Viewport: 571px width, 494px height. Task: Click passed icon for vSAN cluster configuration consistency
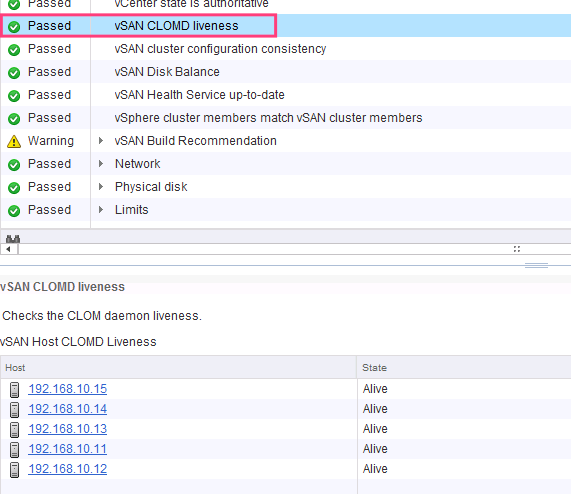[14, 50]
